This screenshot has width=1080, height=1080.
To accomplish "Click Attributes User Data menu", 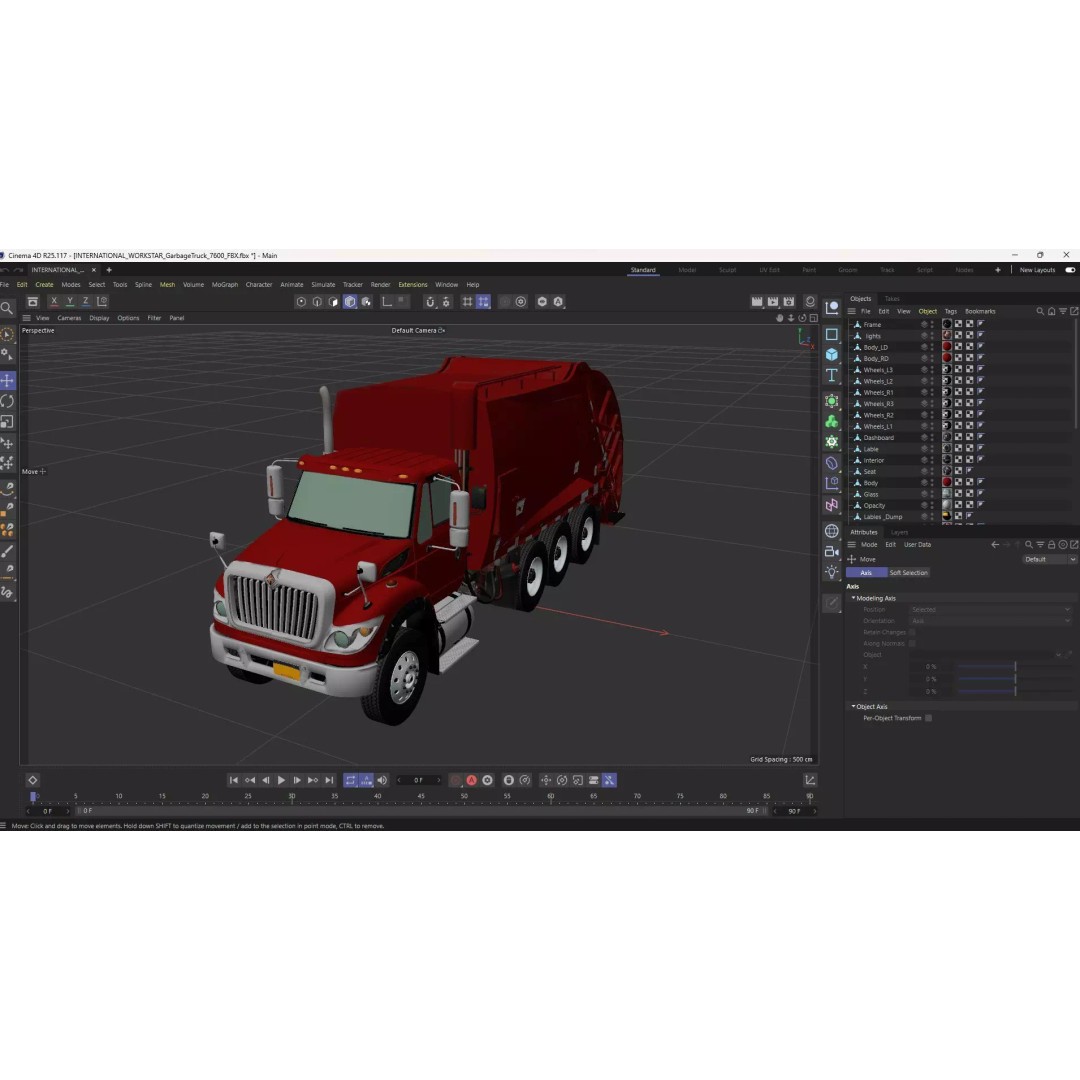I will pyautogui.click(x=917, y=545).
